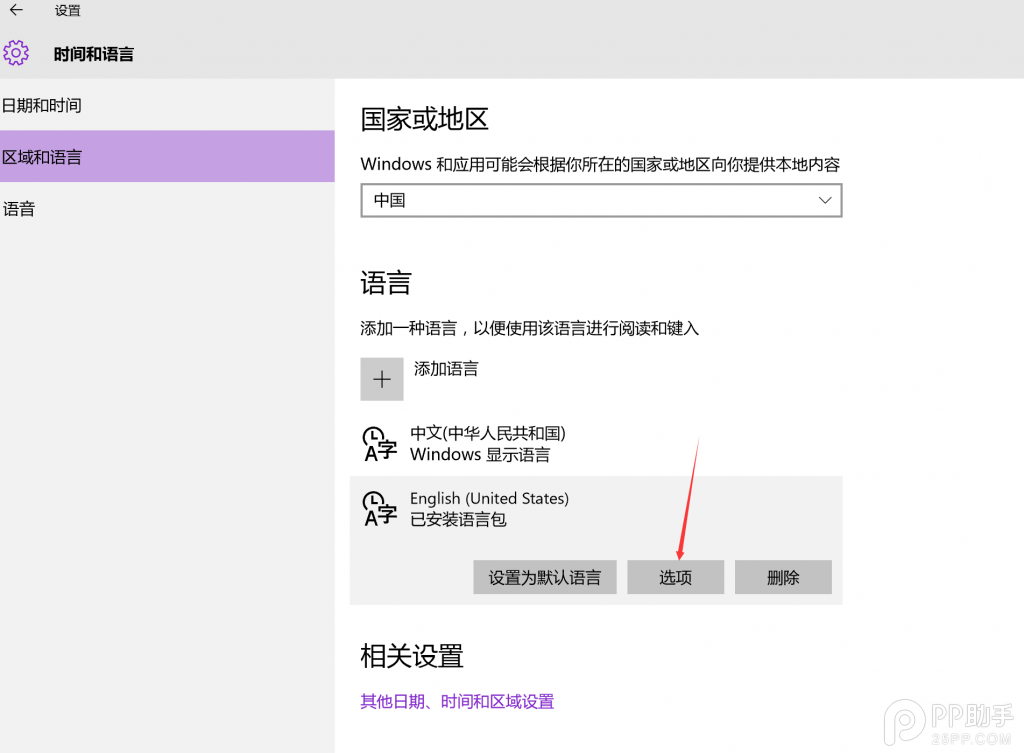This screenshot has height=753, width=1024.
Task: Click the chevron on the 中国 combo box
Action: [x=825, y=200]
